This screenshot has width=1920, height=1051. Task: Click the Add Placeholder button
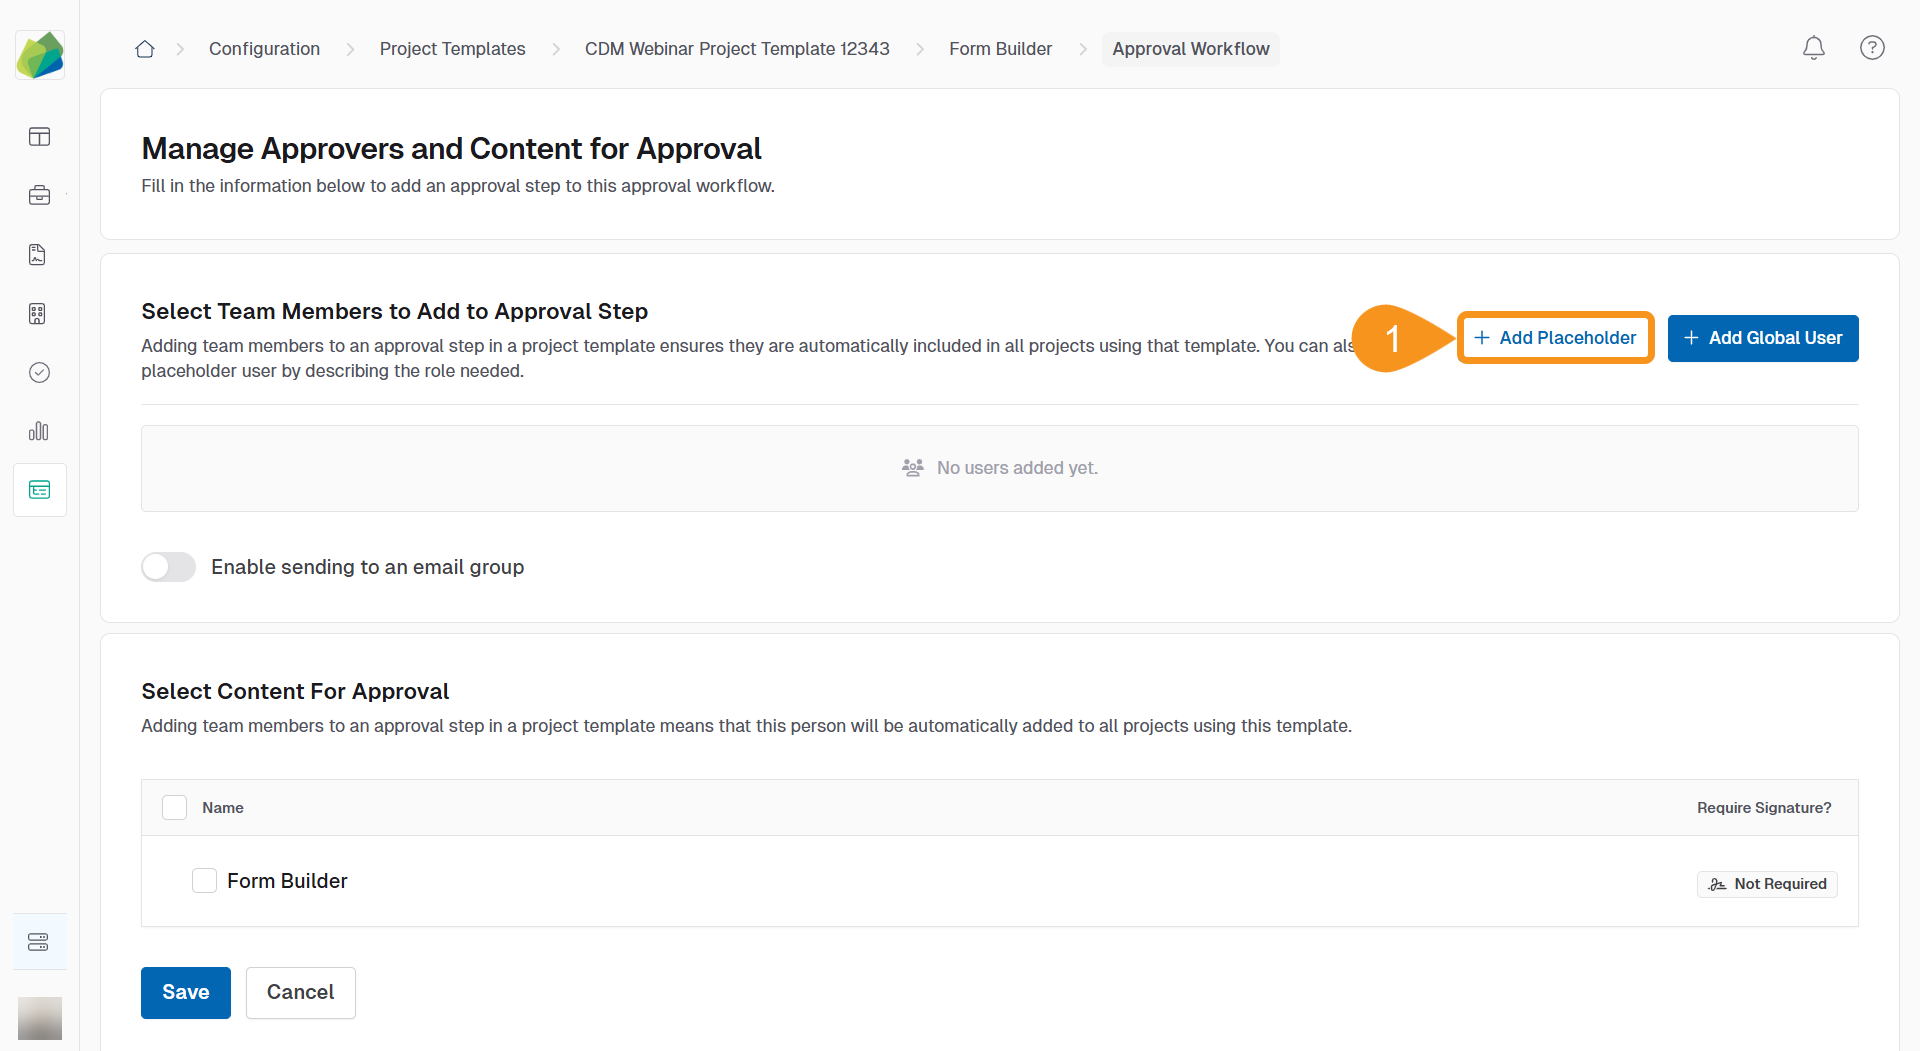1555,337
